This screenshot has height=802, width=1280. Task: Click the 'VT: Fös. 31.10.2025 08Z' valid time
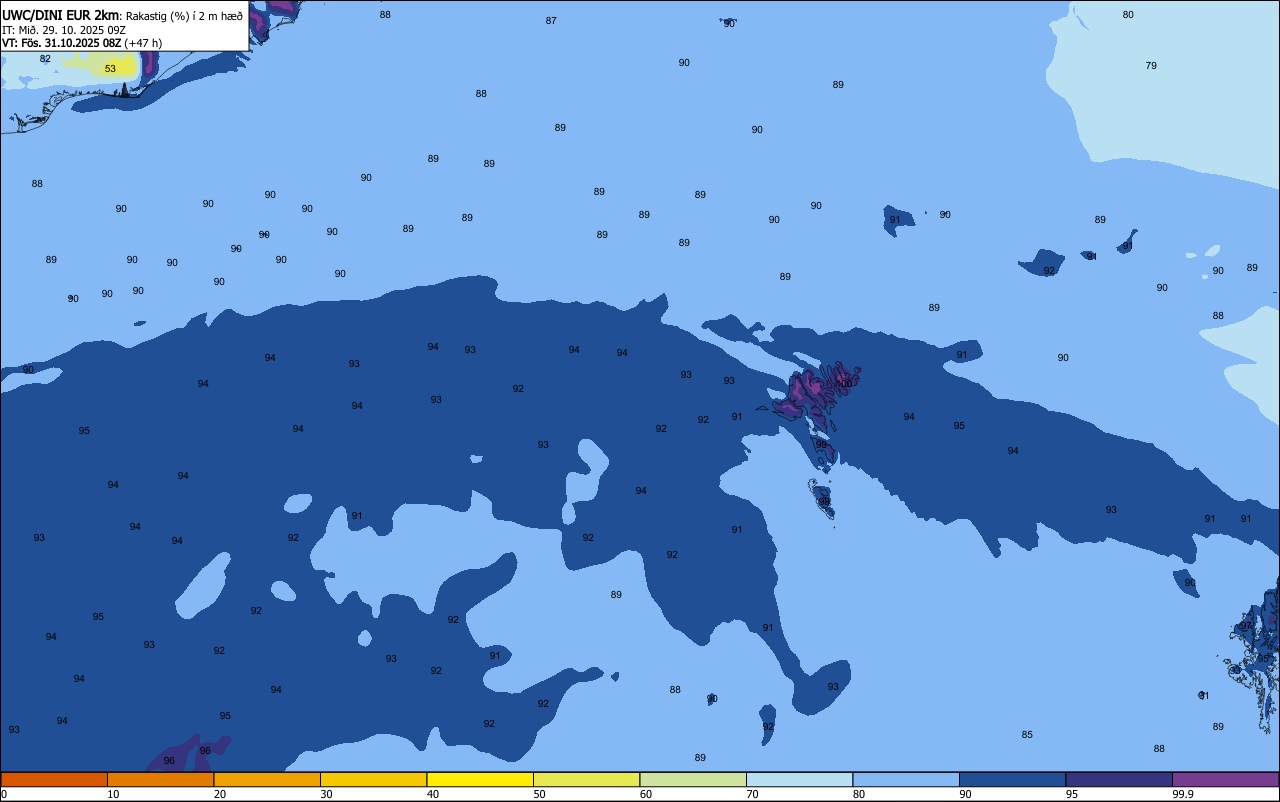click(61, 43)
